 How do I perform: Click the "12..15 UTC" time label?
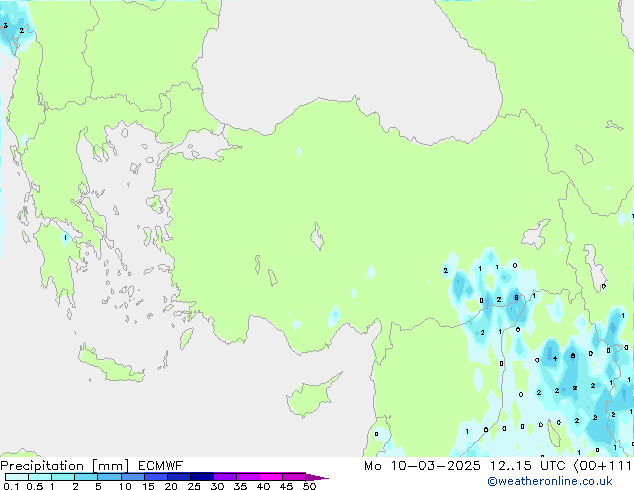point(527,466)
